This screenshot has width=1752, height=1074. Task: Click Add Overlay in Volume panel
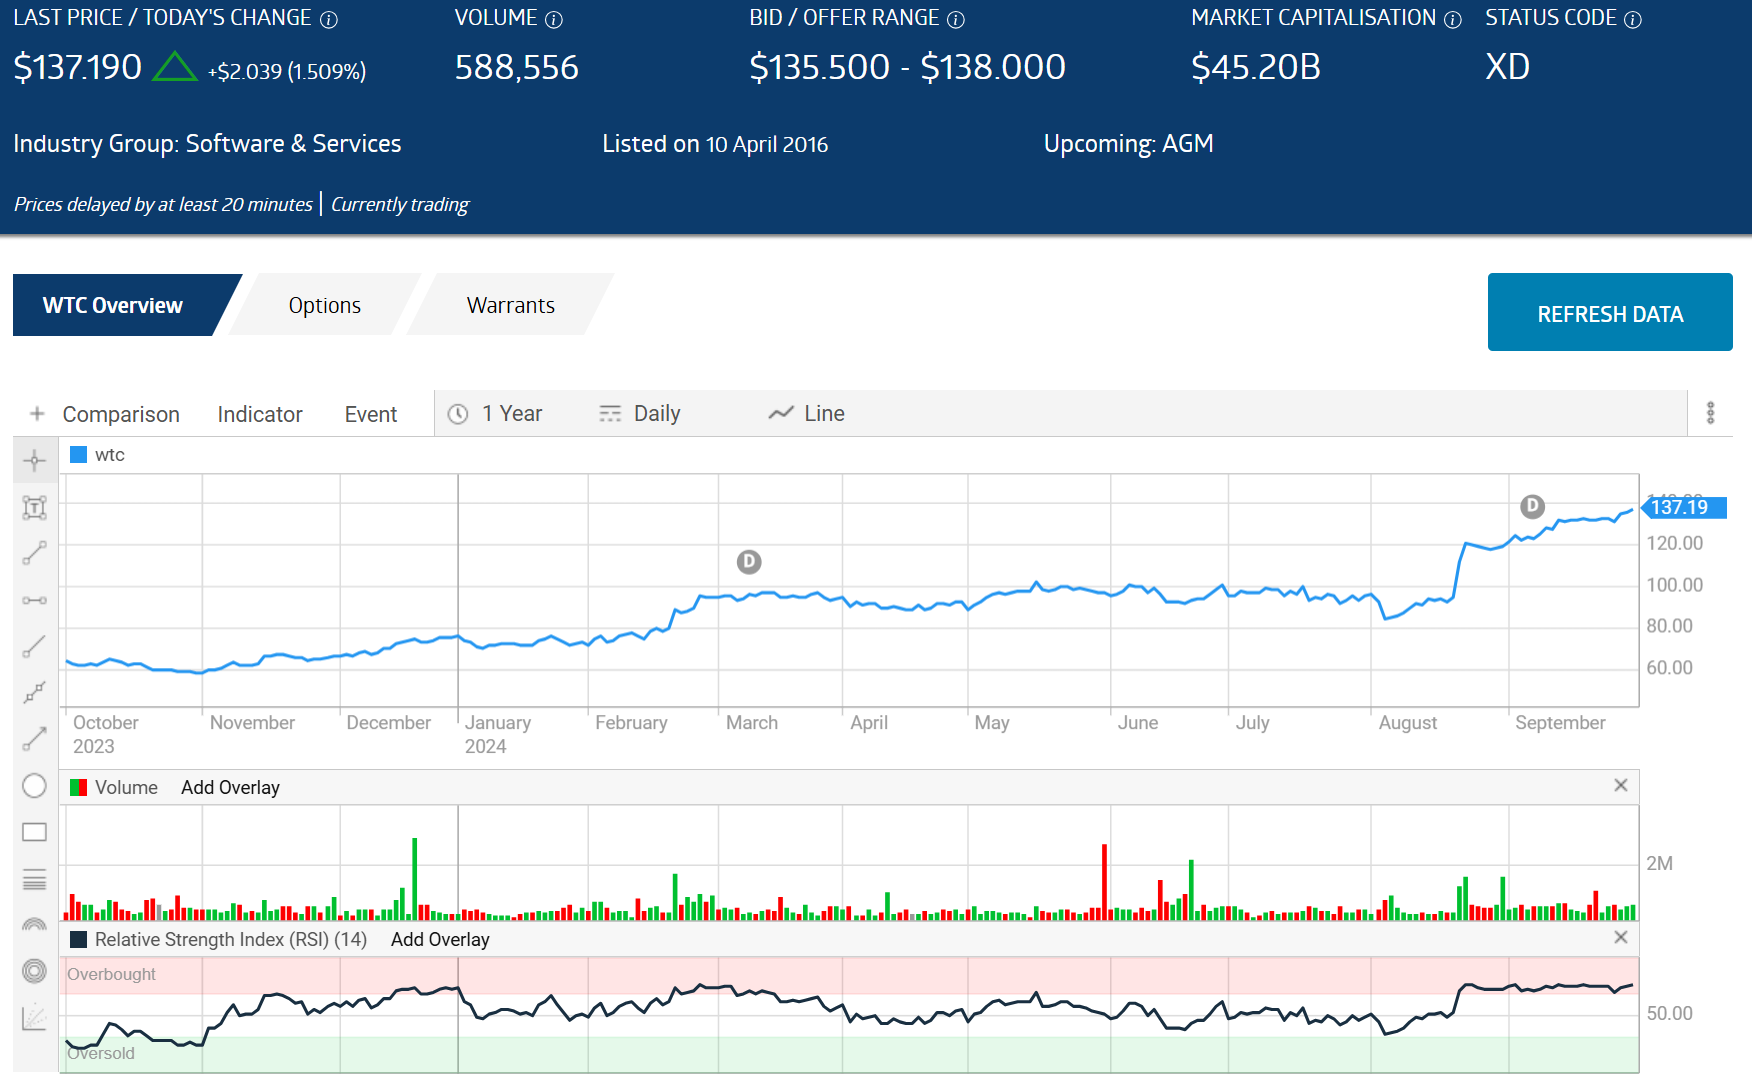(230, 787)
